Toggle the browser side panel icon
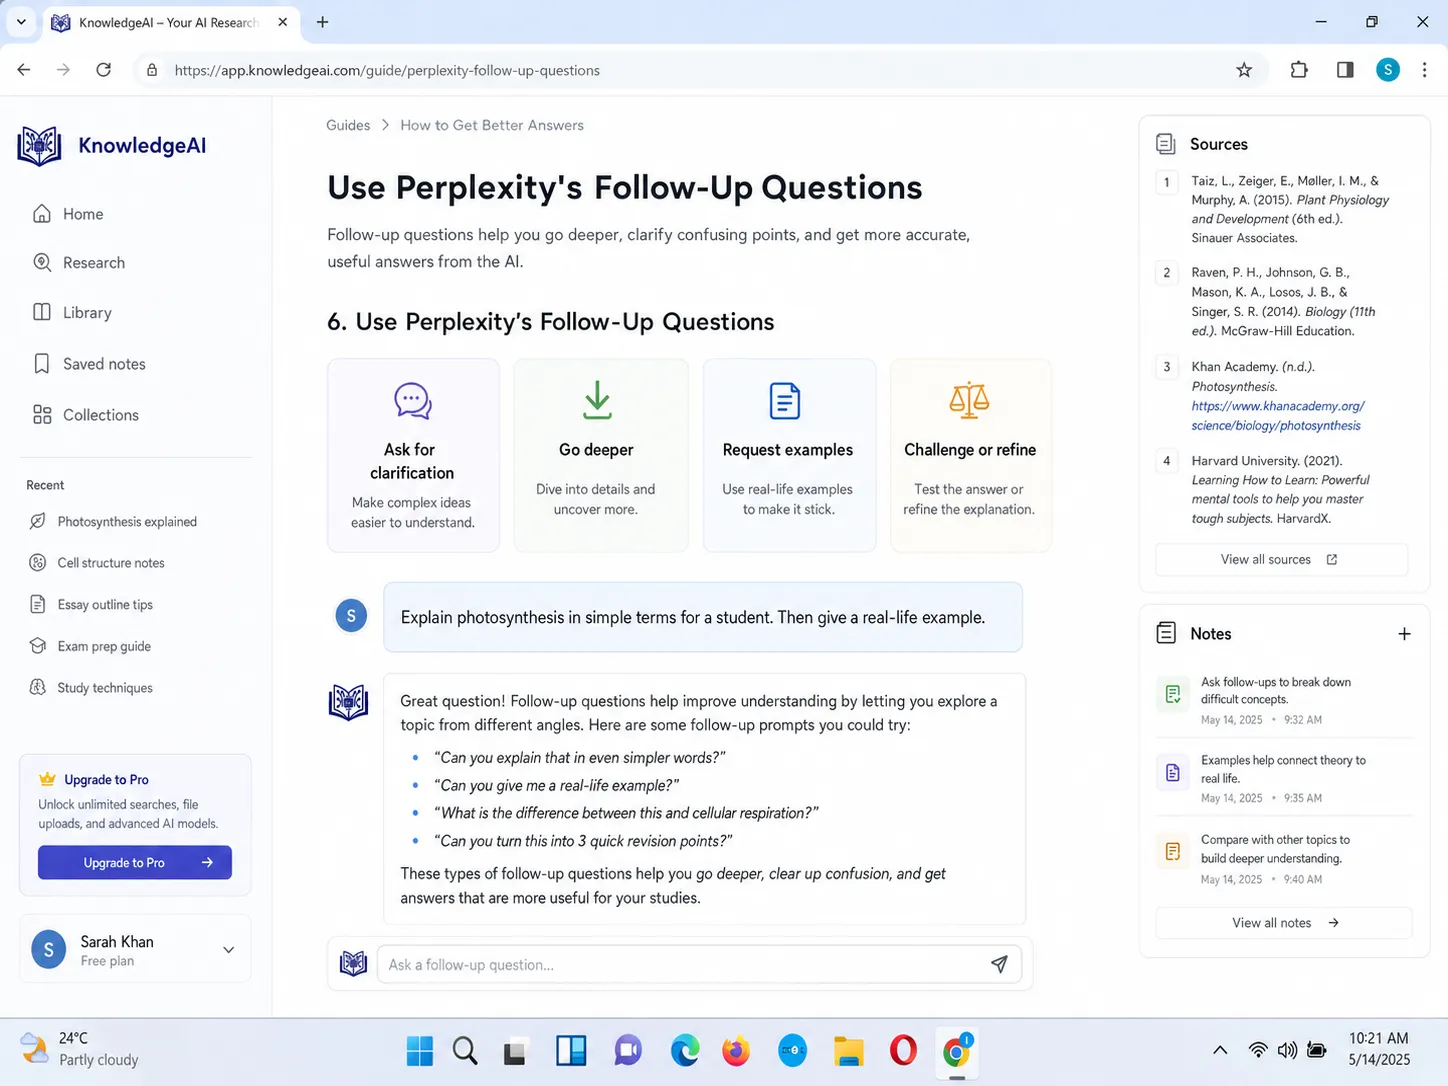Screen dimensions: 1448x1086 [x=1345, y=70]
